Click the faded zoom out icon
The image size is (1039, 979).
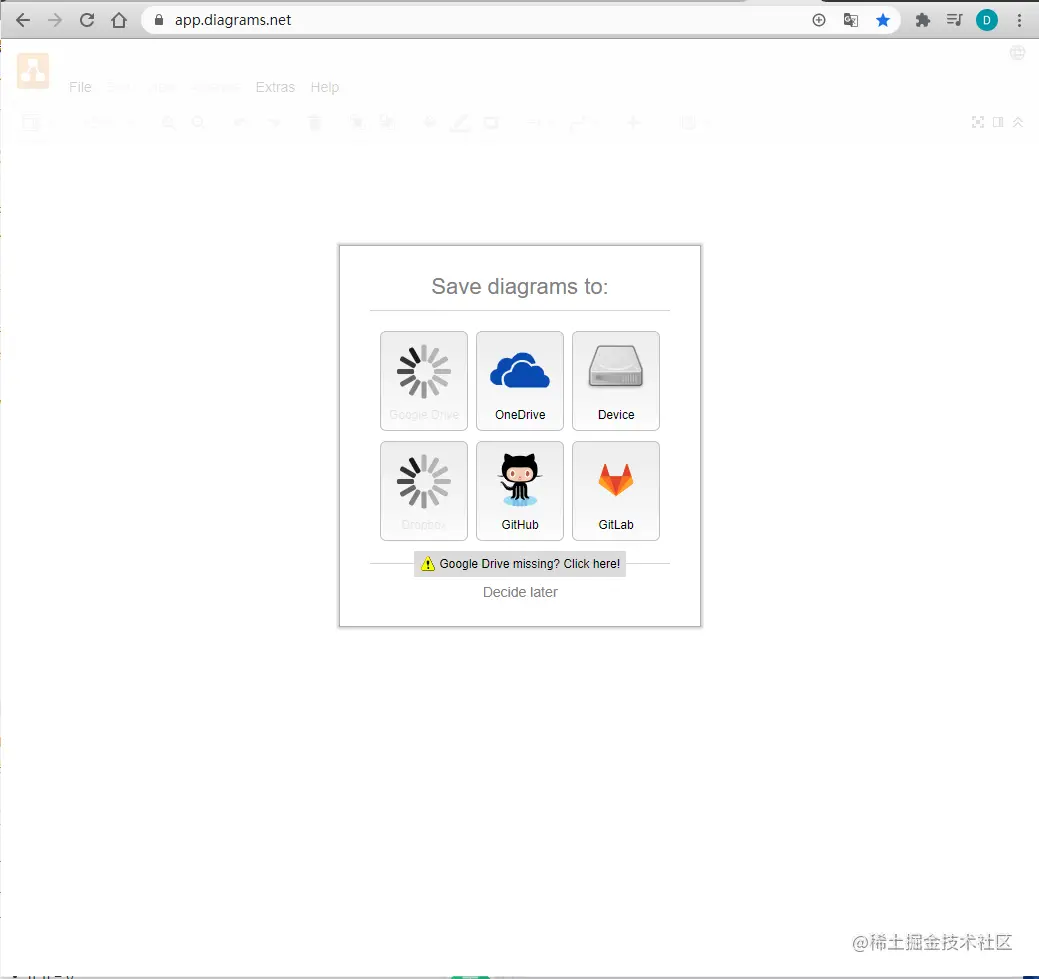click(x=198, y=122)
